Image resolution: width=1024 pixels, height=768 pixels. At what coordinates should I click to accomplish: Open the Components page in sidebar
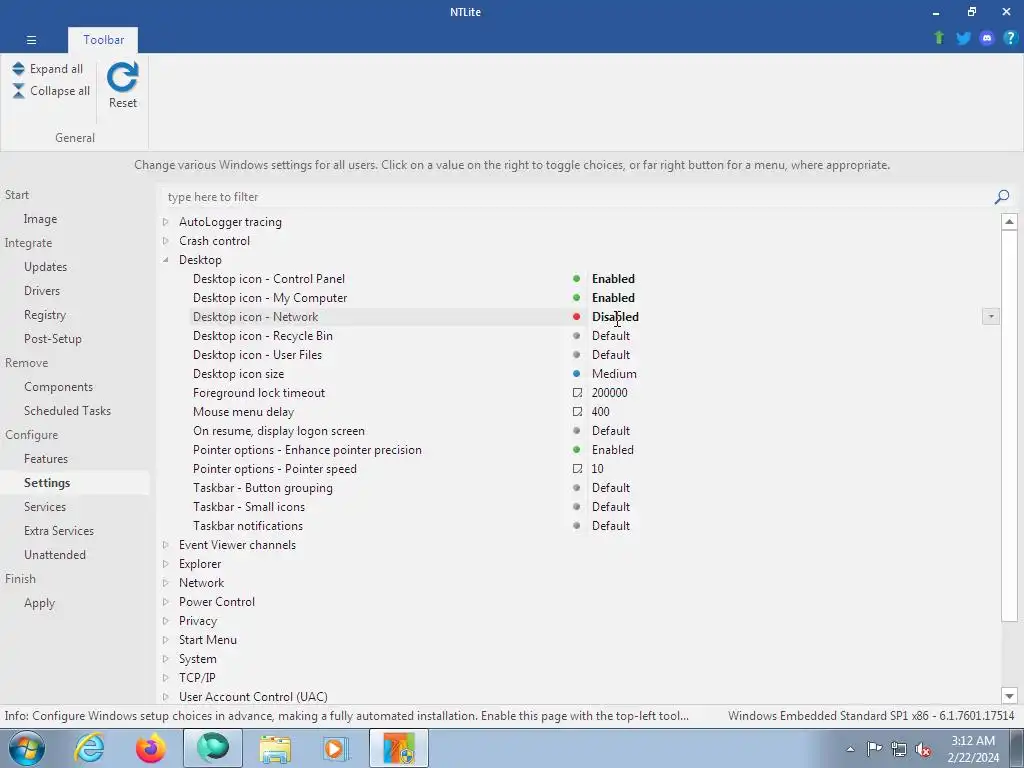(x=58, y=387)
